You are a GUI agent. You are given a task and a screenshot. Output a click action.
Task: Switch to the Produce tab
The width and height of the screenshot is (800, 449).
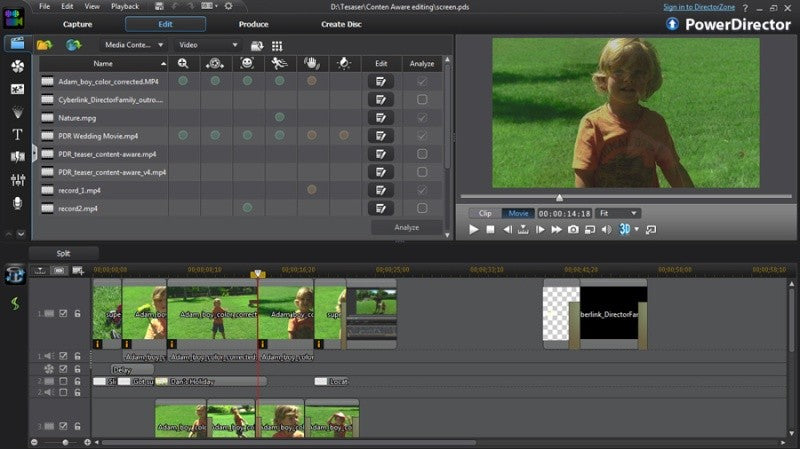[254, 24]
